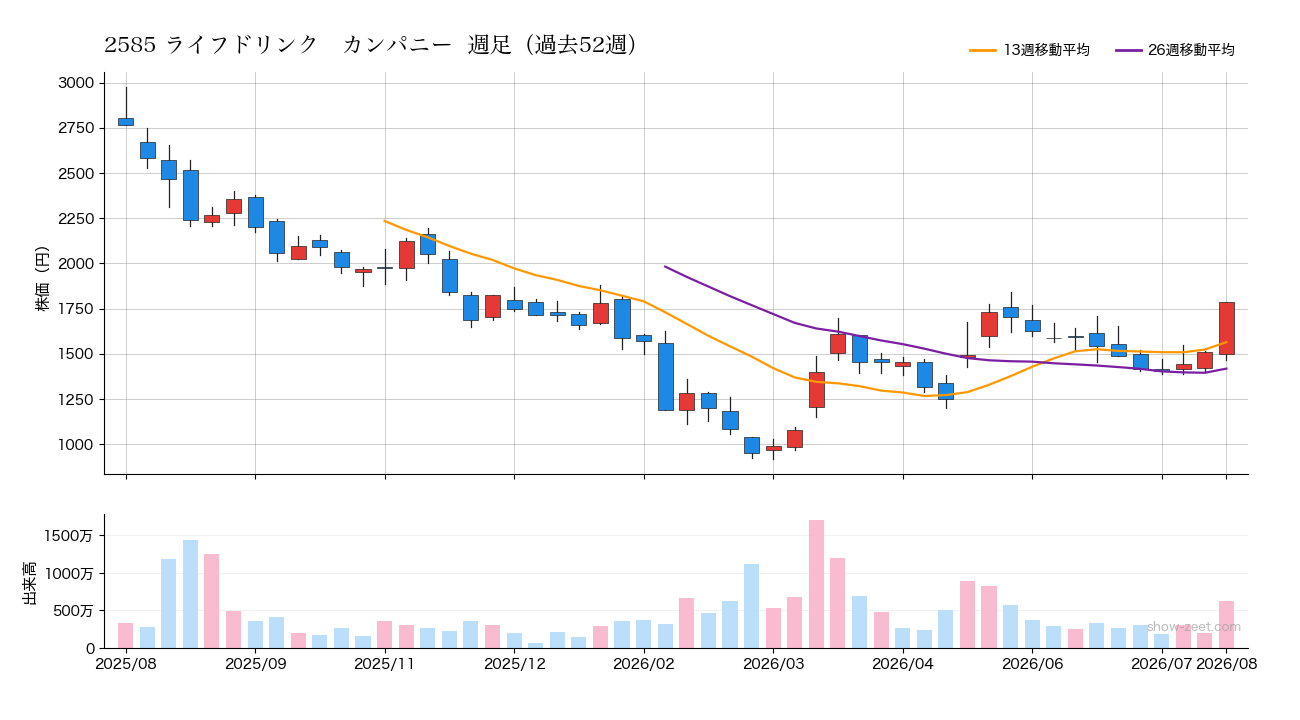
Task: Select the 1750 price axis label
Action: point(76,309)
